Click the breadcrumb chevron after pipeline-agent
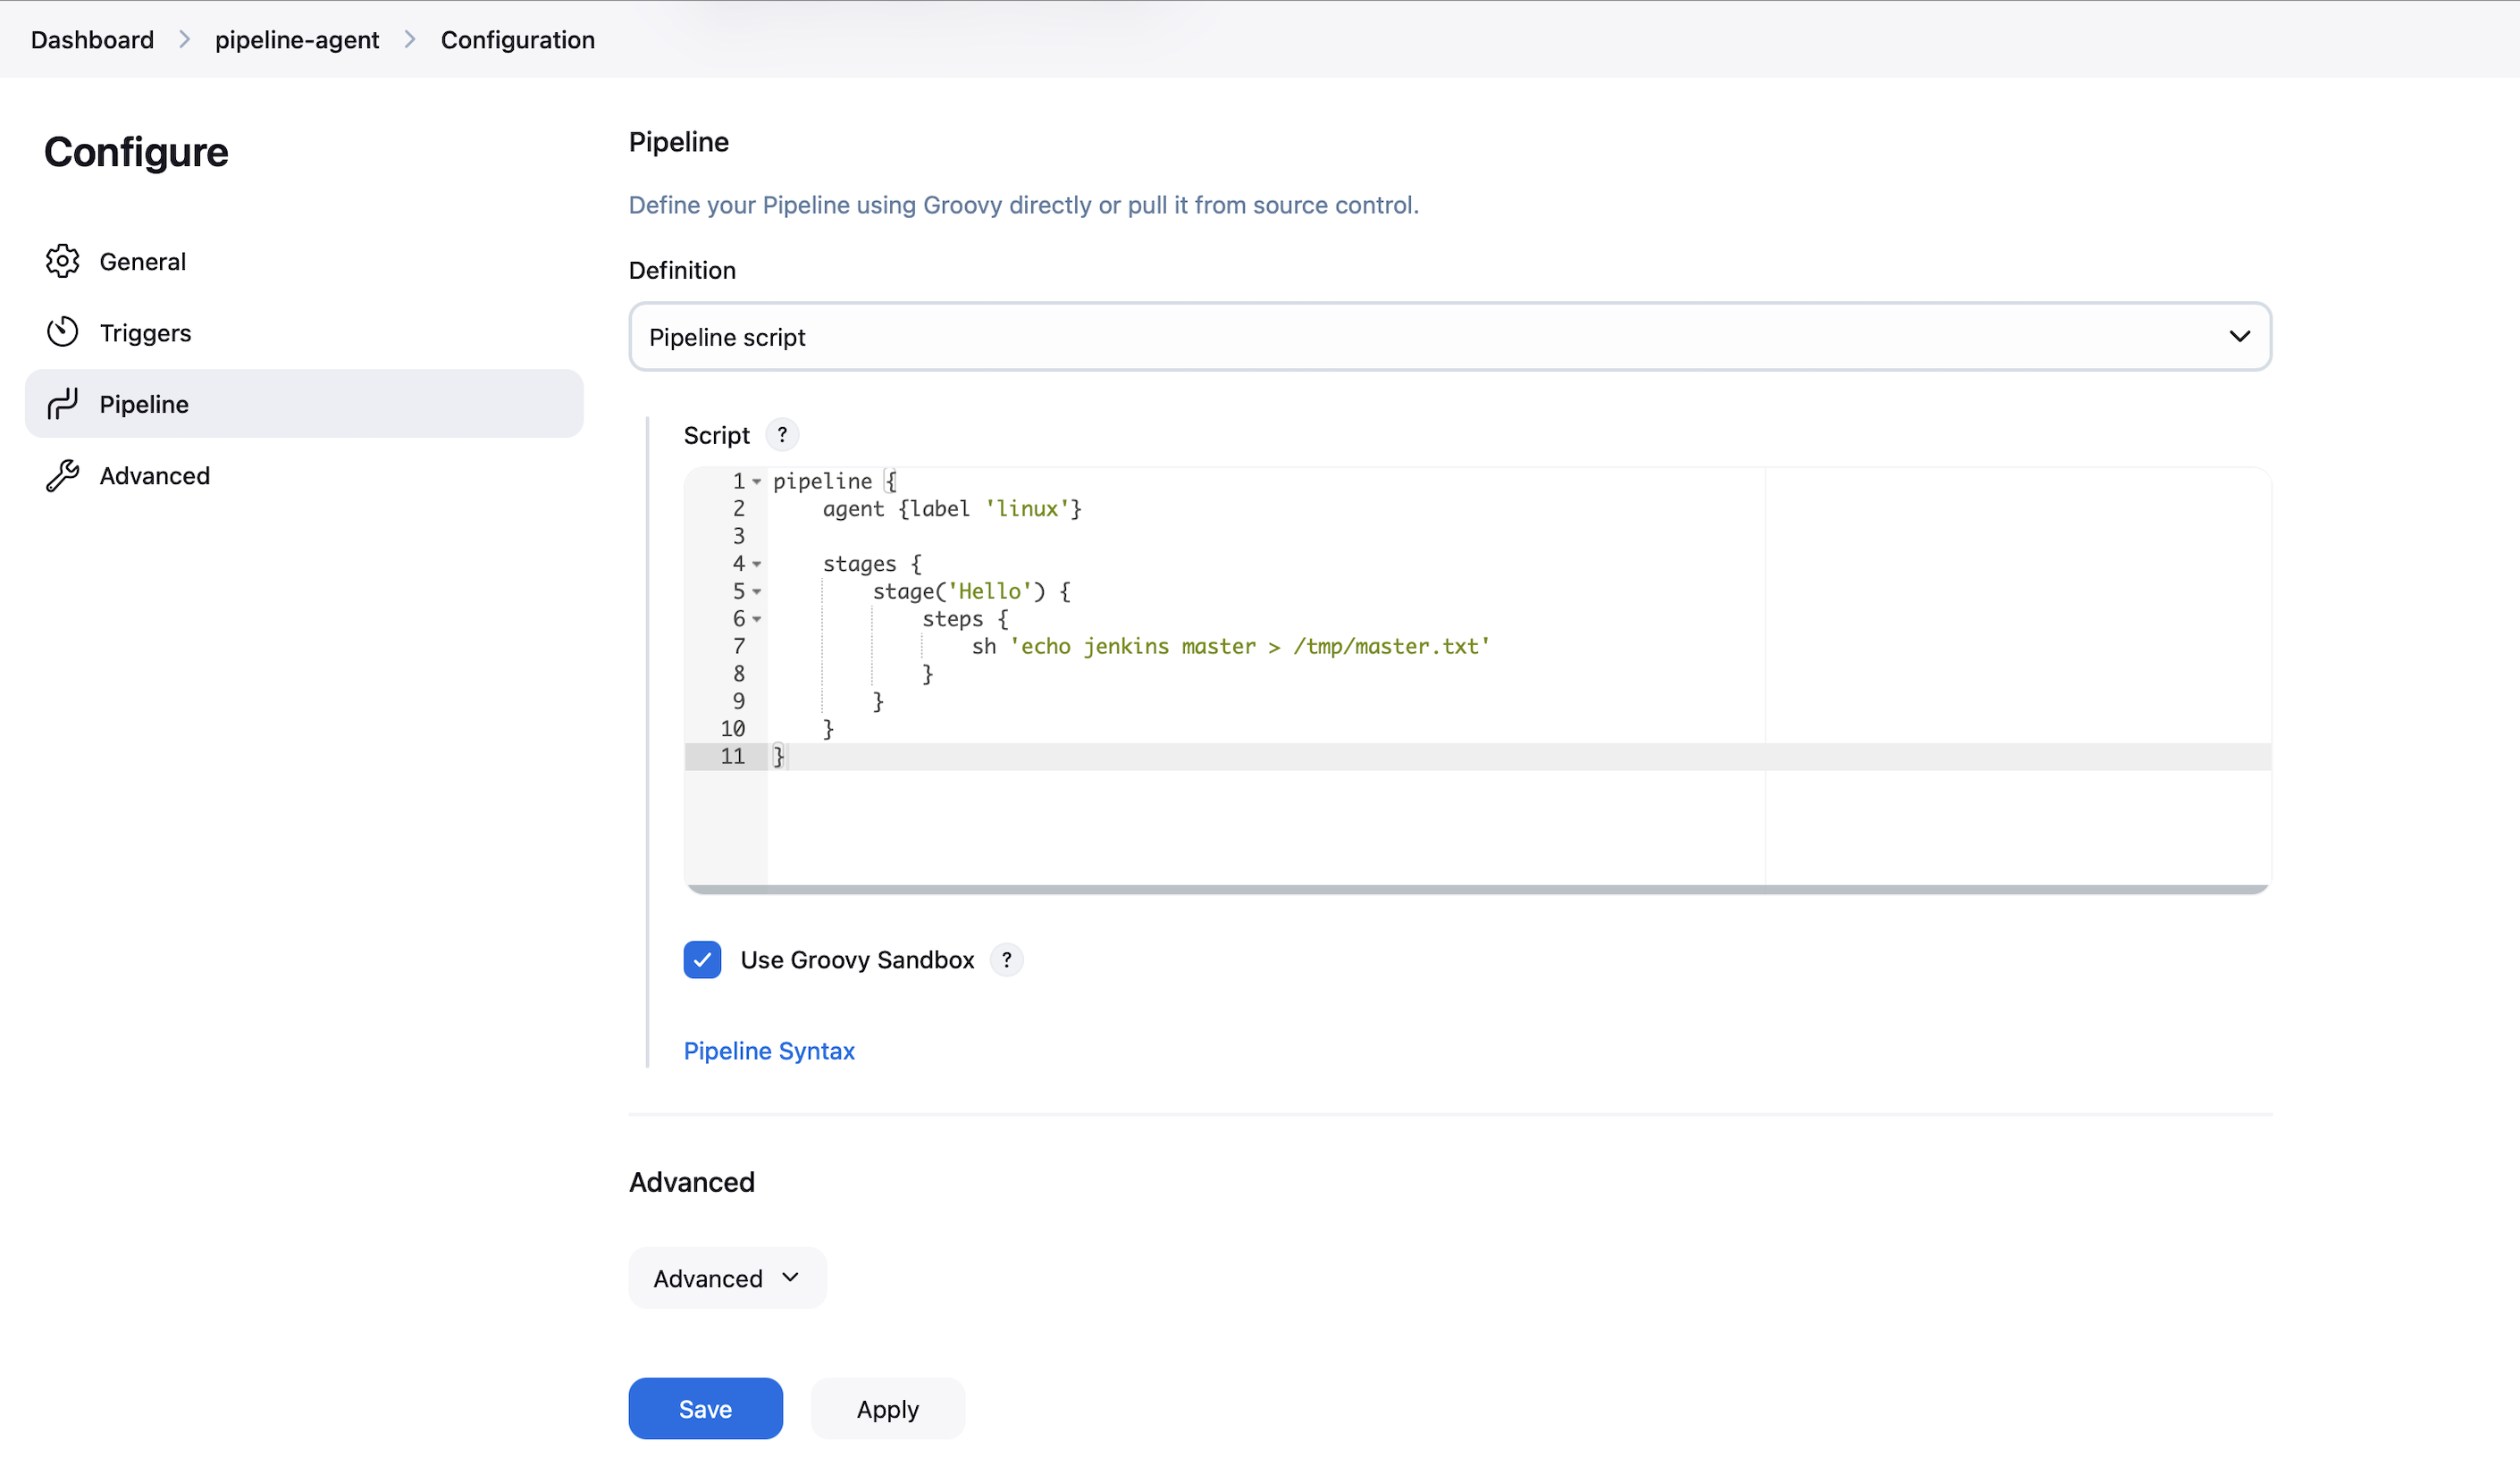 410,39
